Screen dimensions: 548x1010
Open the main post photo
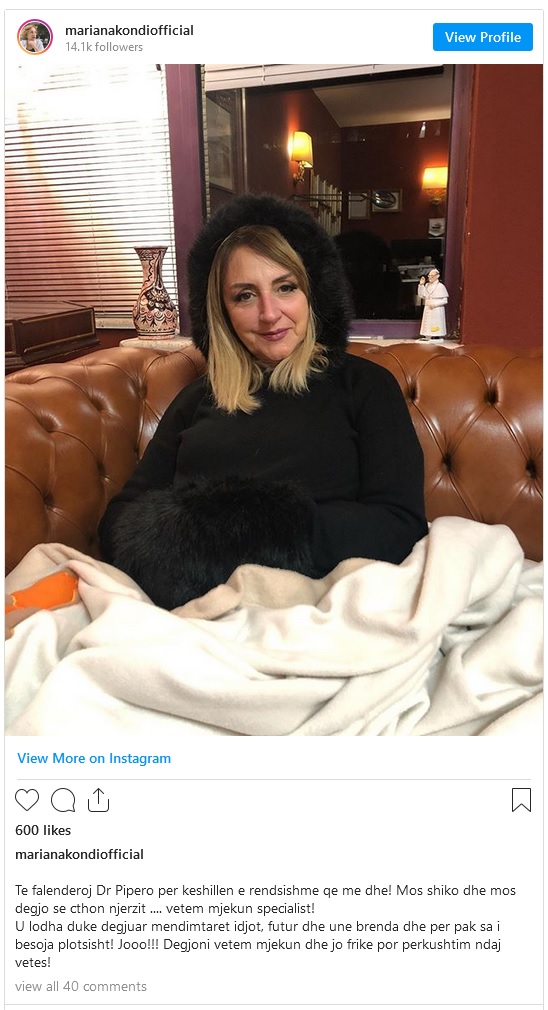click(274, 399)
